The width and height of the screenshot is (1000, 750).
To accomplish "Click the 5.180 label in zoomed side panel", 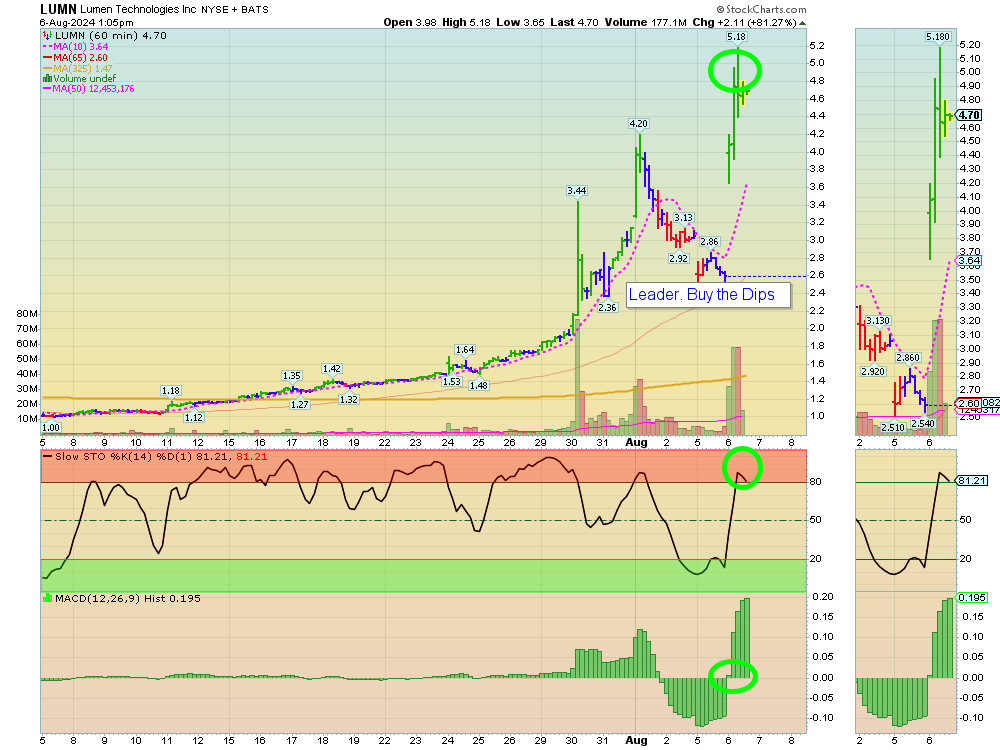I will (938, 37).
